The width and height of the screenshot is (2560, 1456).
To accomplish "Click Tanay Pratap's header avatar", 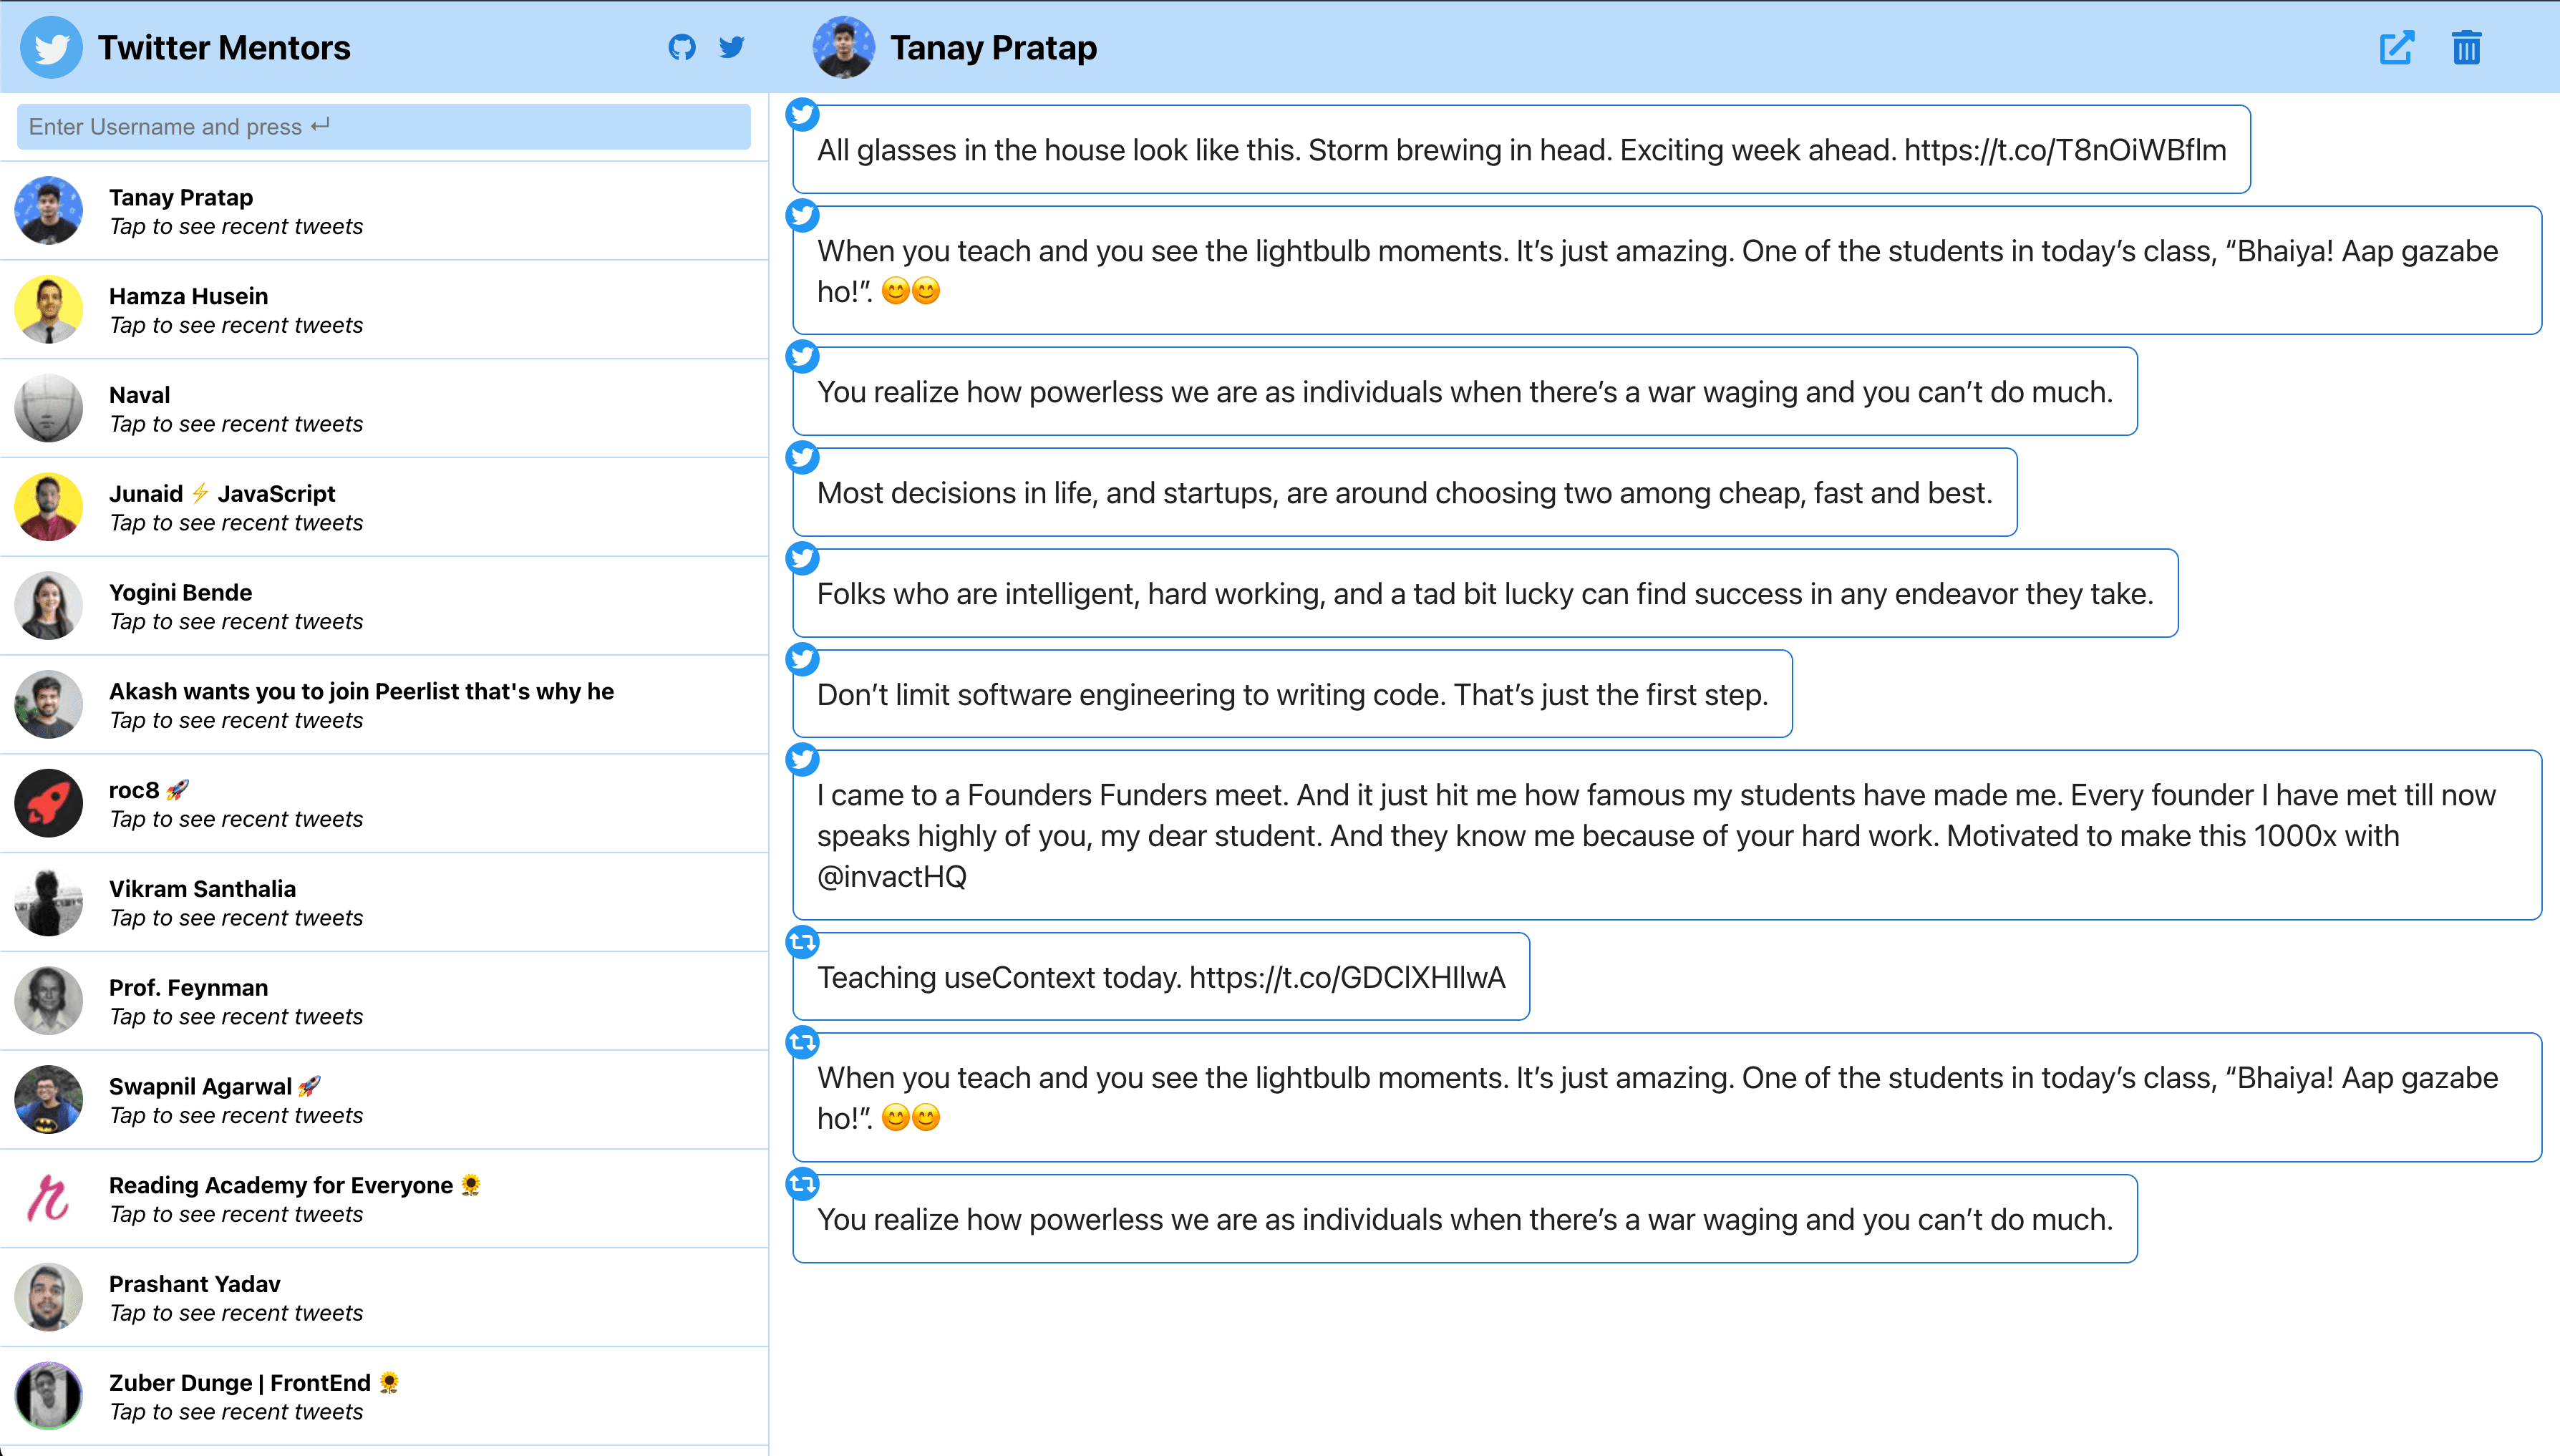I will 843,47.
